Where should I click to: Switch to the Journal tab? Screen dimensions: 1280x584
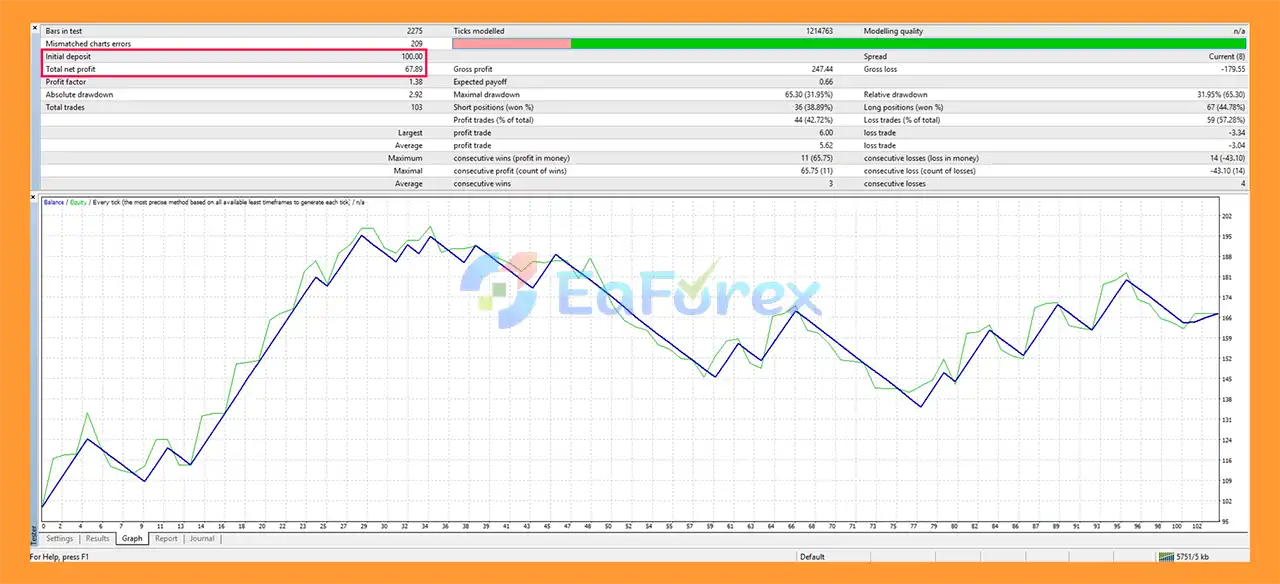click(202, 539)
